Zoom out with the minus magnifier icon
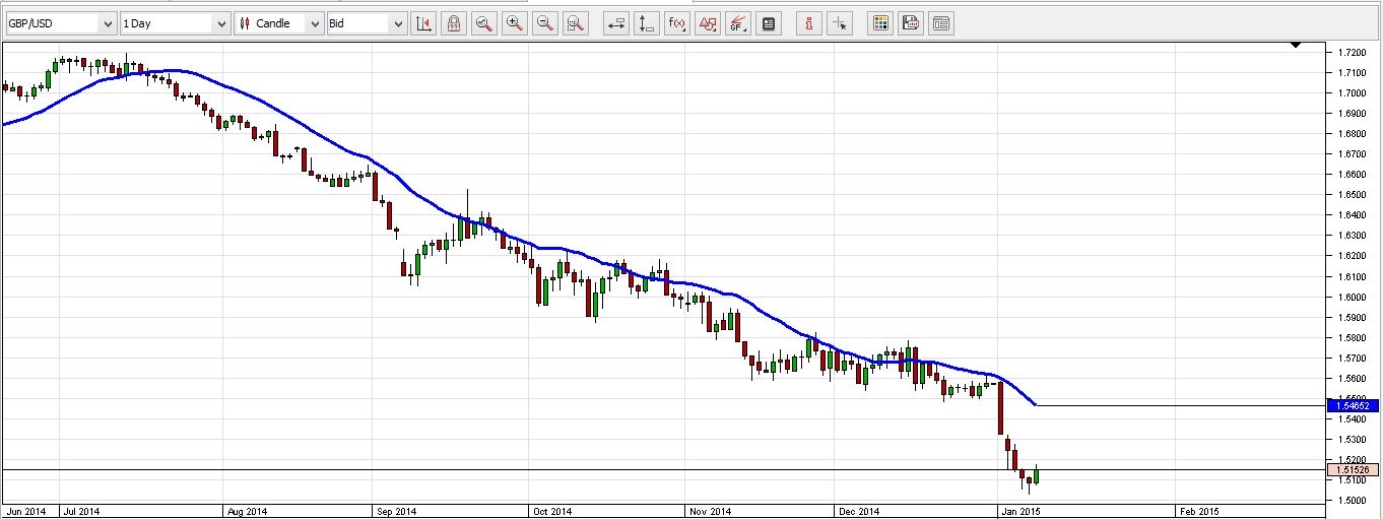The width and height of the screenshot is (1383, 519). (x=545, y=23)
